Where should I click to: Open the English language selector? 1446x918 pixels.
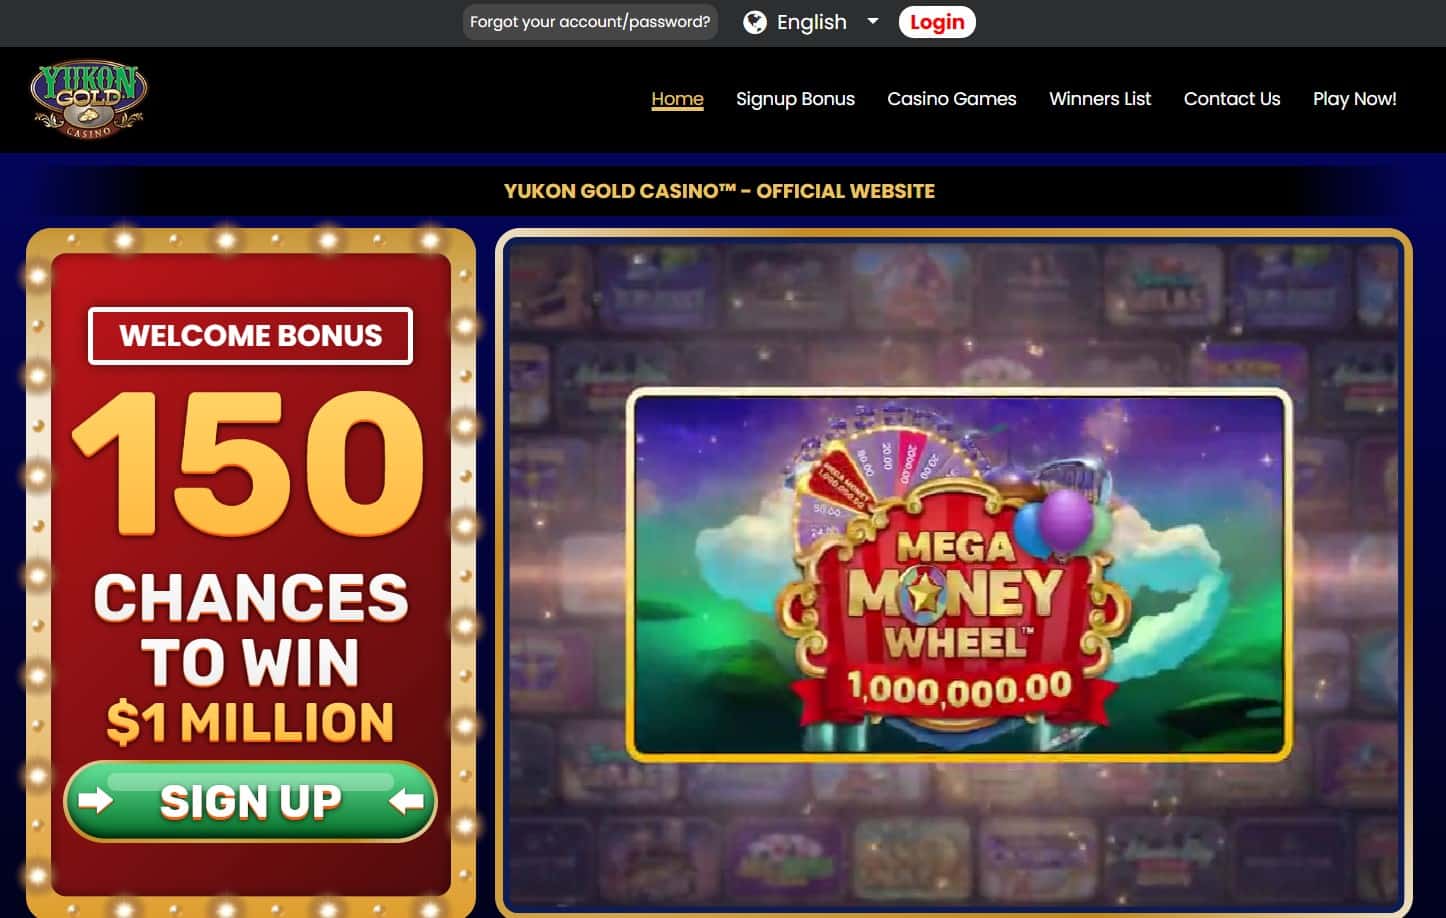pos(812,22)
